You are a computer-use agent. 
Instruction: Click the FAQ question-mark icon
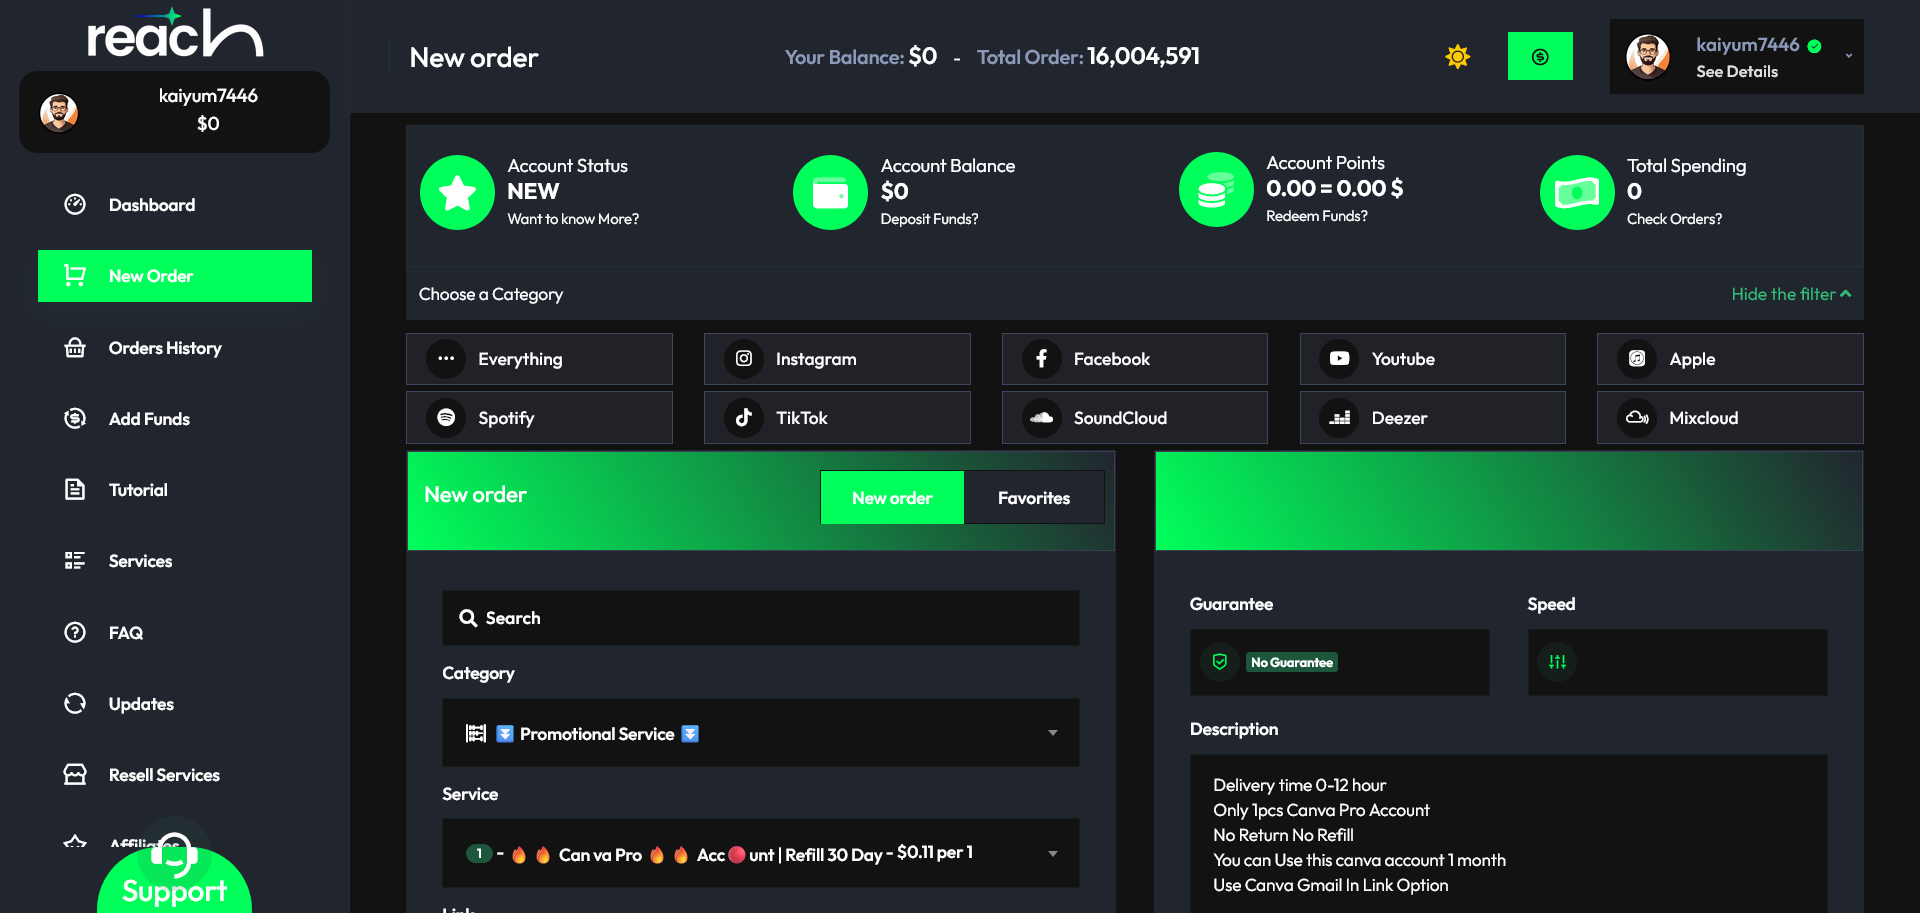75,633
